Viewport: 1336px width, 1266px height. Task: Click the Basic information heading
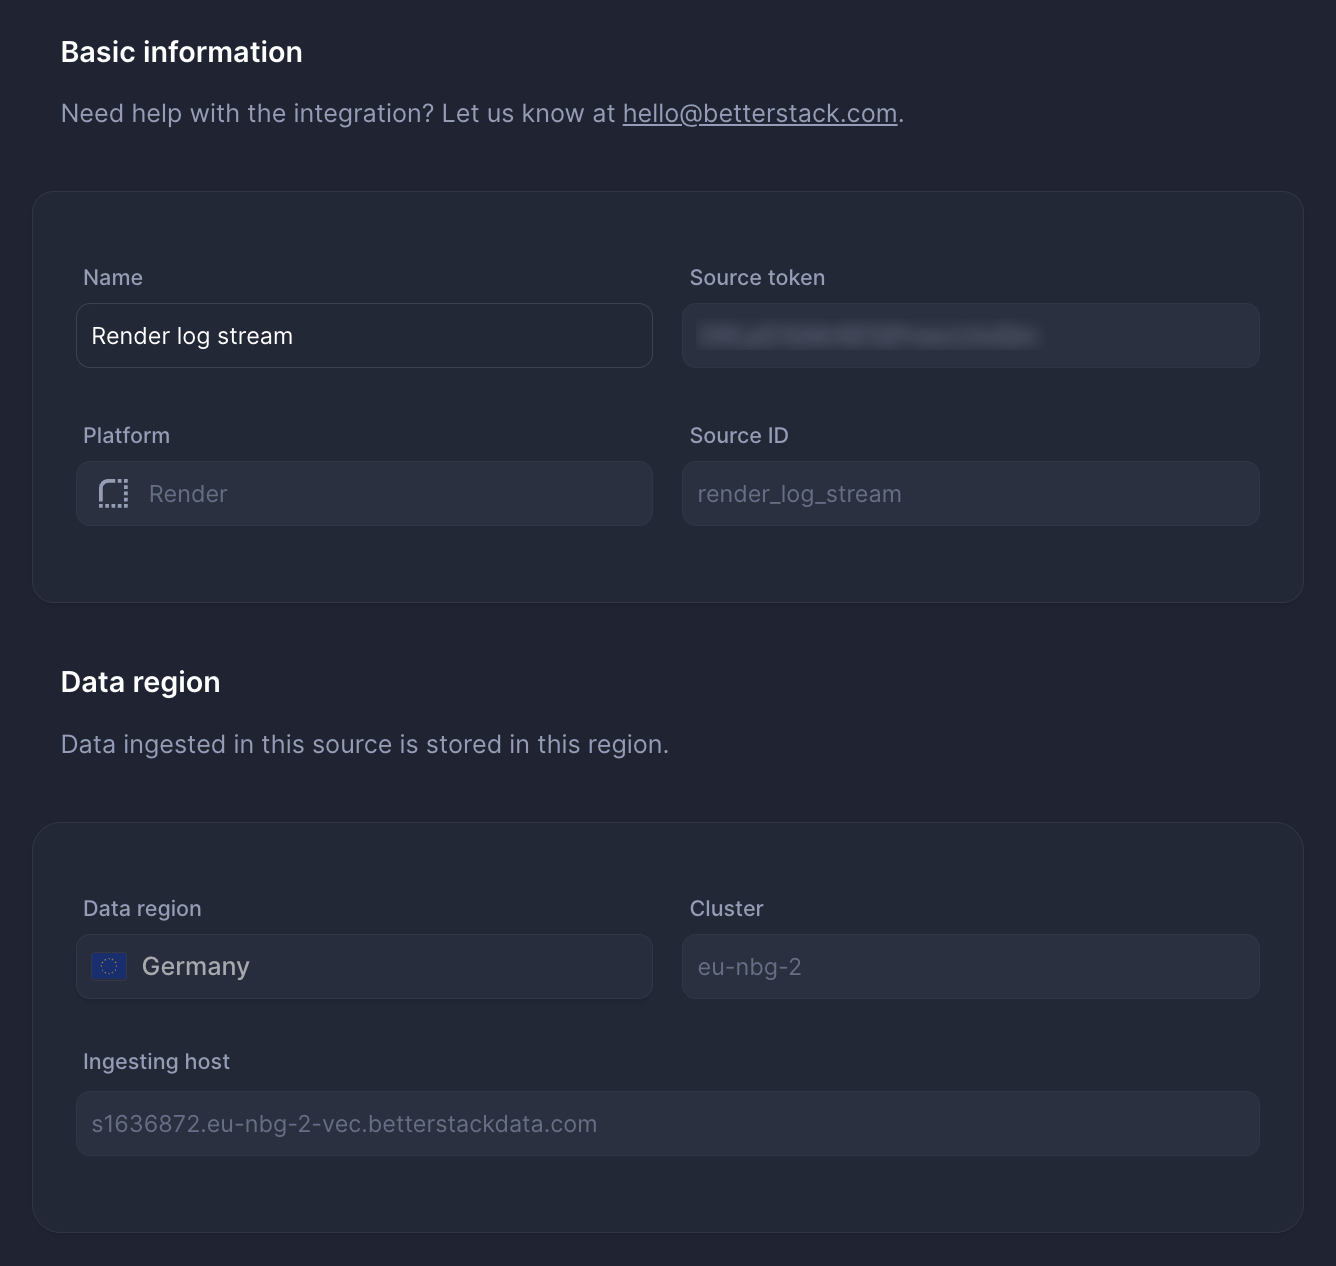(181, 51)
